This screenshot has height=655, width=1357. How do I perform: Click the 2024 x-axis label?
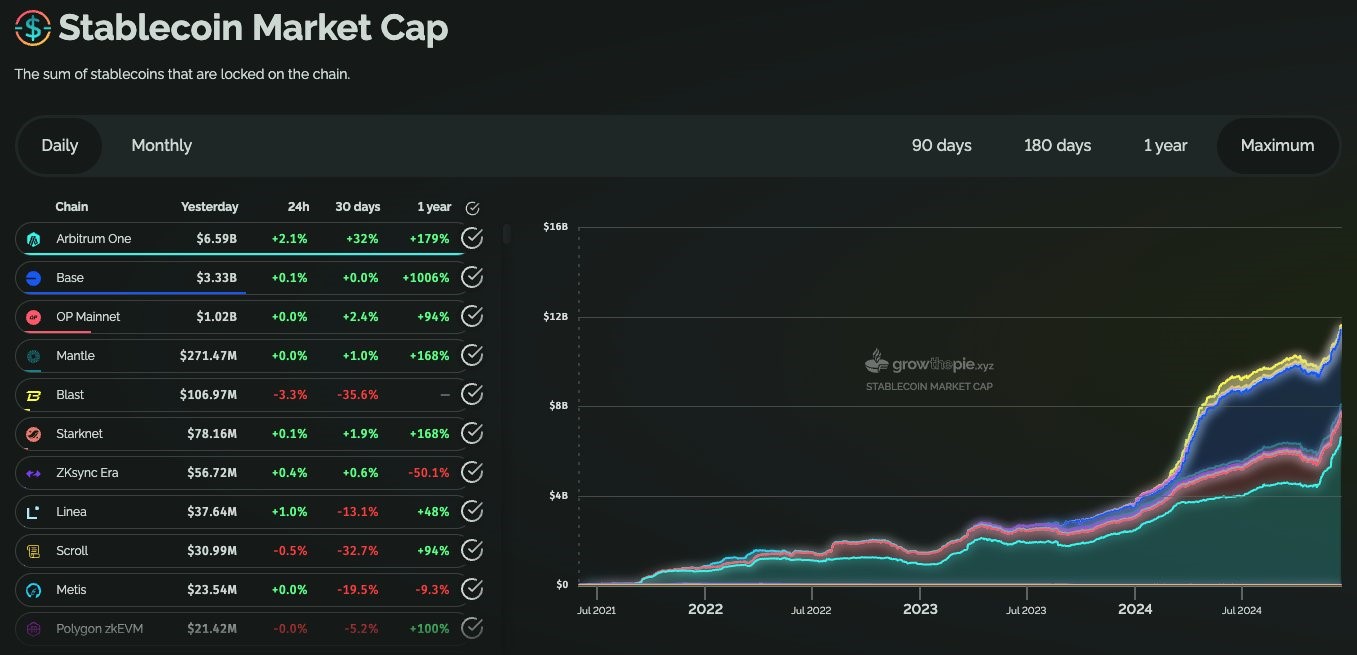coord(1135,609)
